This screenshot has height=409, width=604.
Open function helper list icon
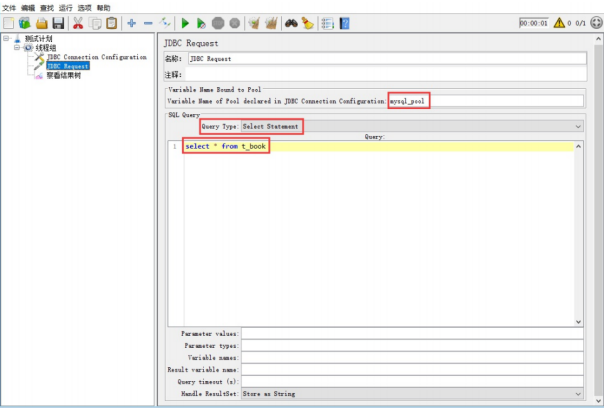pos(327,23)
